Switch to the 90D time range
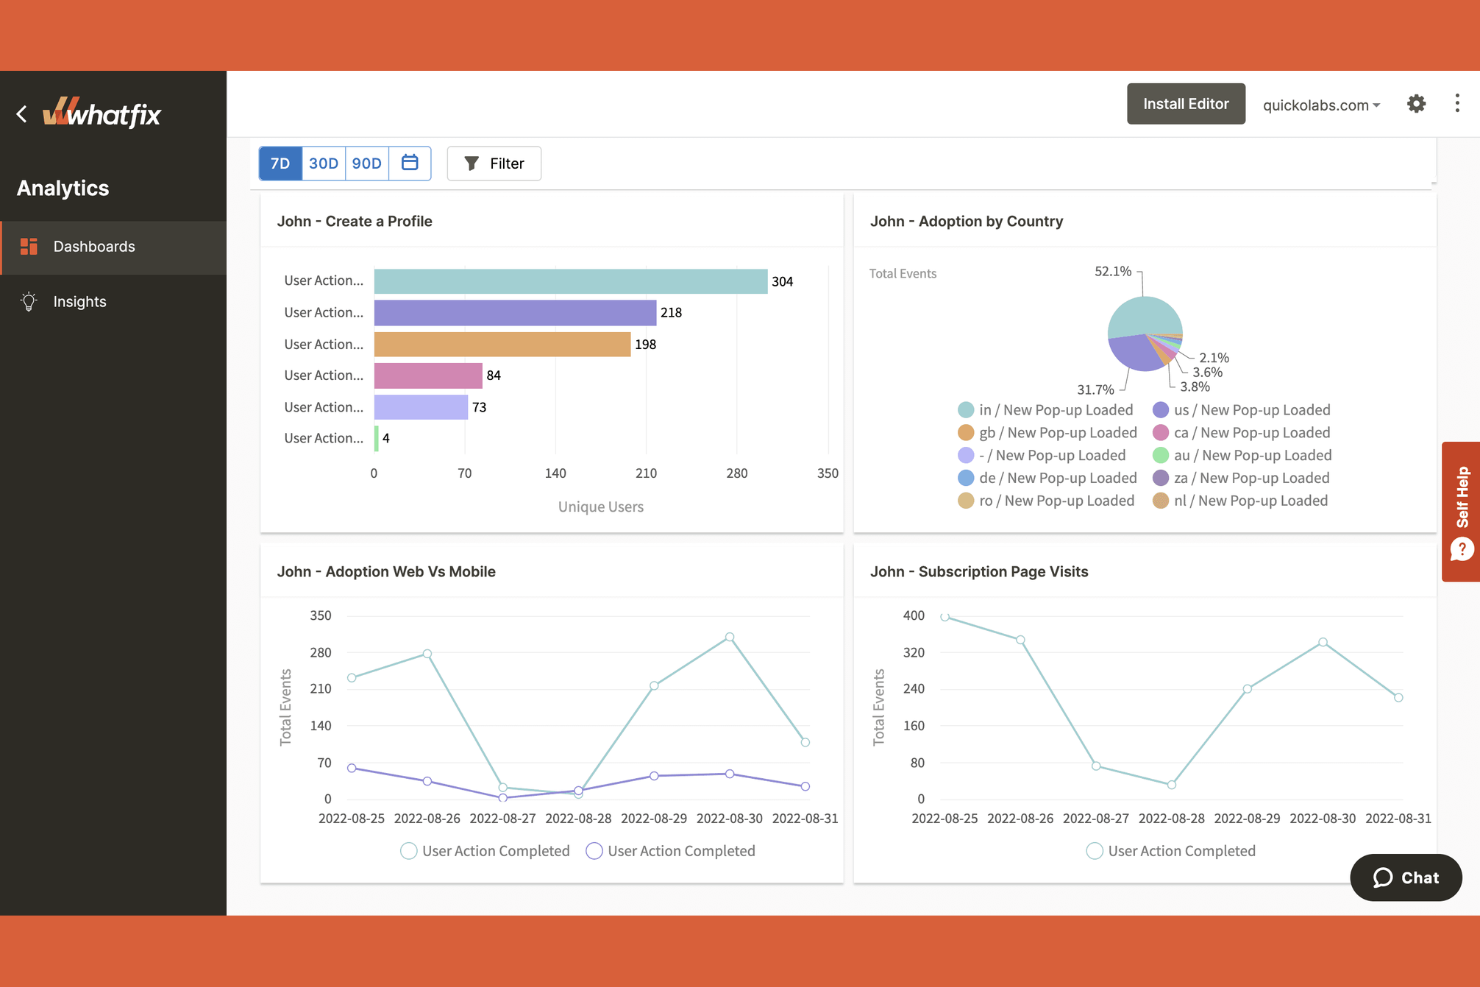Viewport: 1480px width, 987px height. tap(366, 163)
